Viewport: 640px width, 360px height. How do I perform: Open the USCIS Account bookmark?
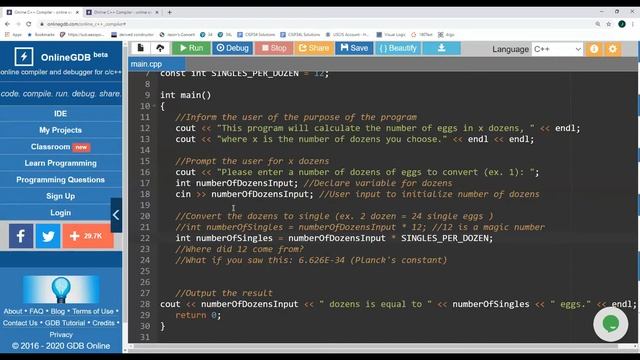347,35
